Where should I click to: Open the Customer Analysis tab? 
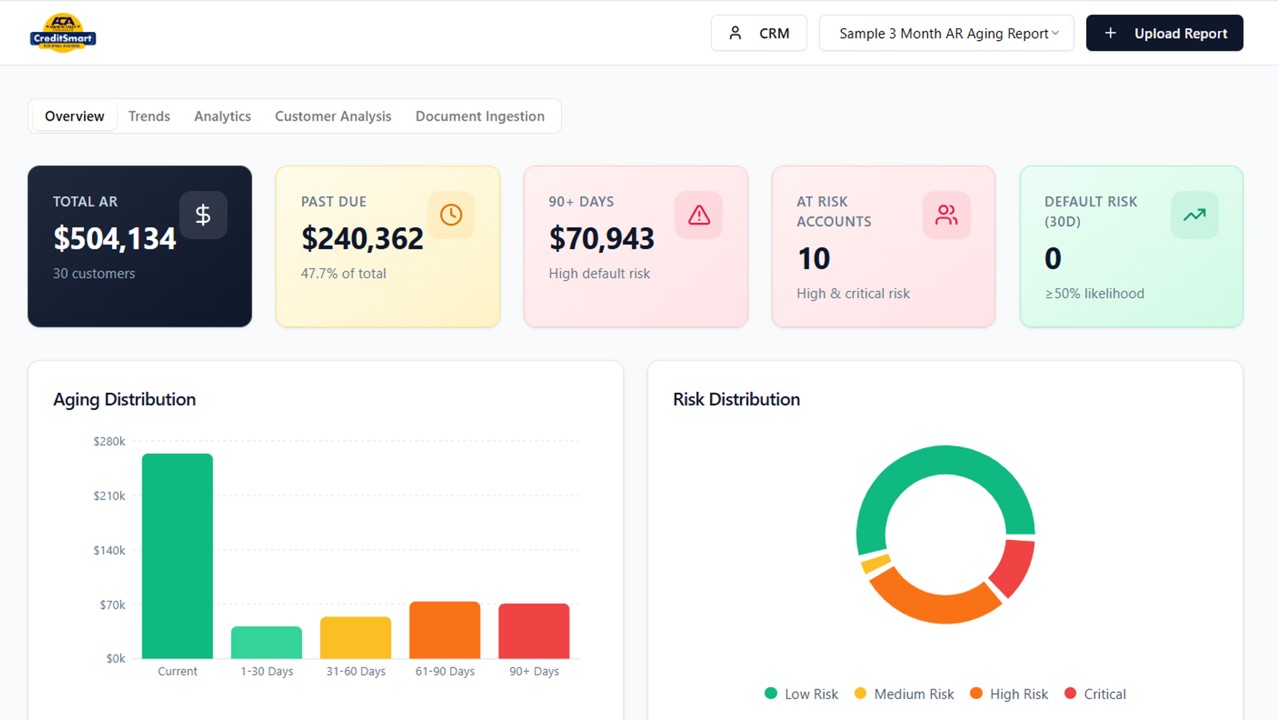point(333,116)
